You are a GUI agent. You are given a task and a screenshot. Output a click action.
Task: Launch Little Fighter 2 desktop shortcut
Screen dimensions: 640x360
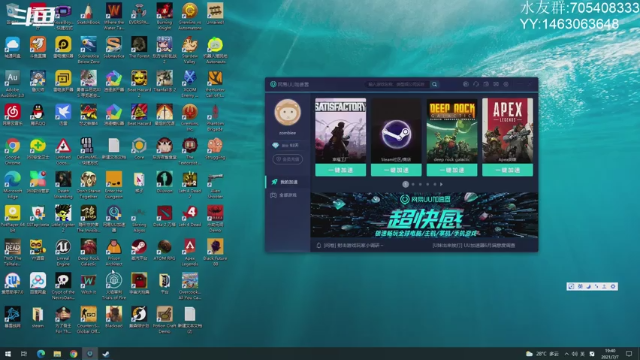63,219
